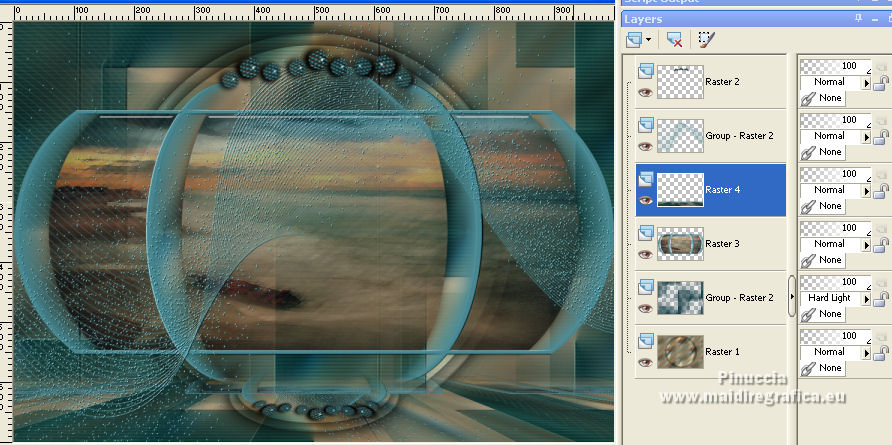This screenshot has height=445, width=892.
Task: Click link None button of Normal Group - Raster 2
Action: pos(823,152)
